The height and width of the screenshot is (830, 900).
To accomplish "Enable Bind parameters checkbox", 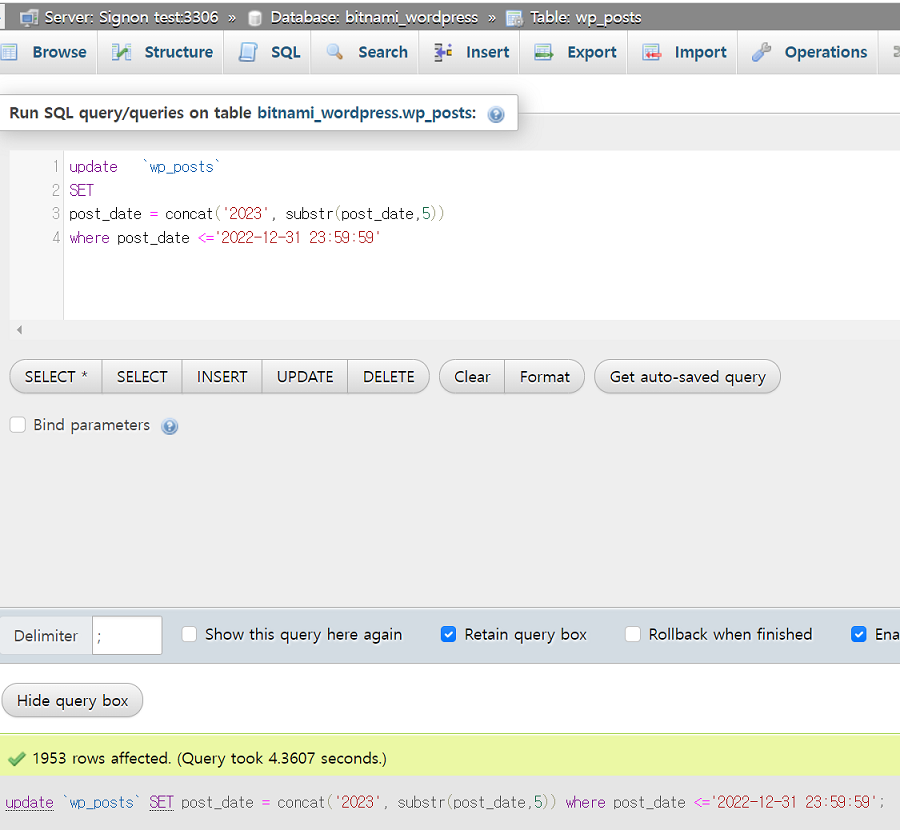I will tap(18, 425).
